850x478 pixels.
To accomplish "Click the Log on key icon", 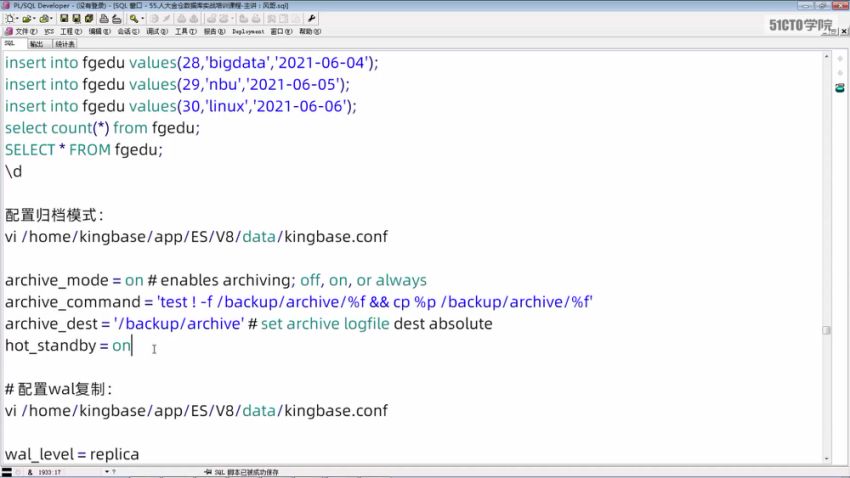I will pos(133,18).
